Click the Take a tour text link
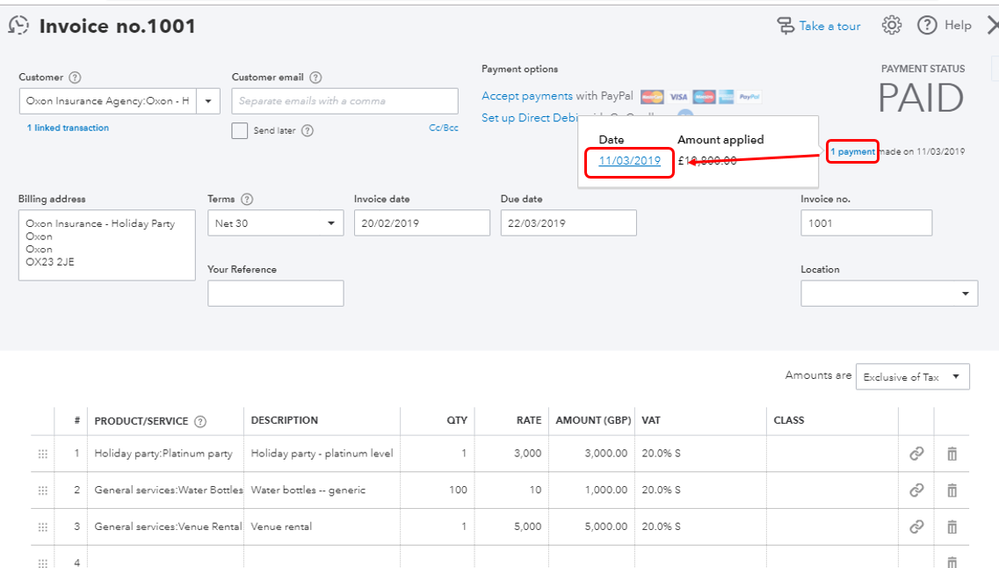The height and width of the screenshot is (568, 999). [x=830, y=26]
